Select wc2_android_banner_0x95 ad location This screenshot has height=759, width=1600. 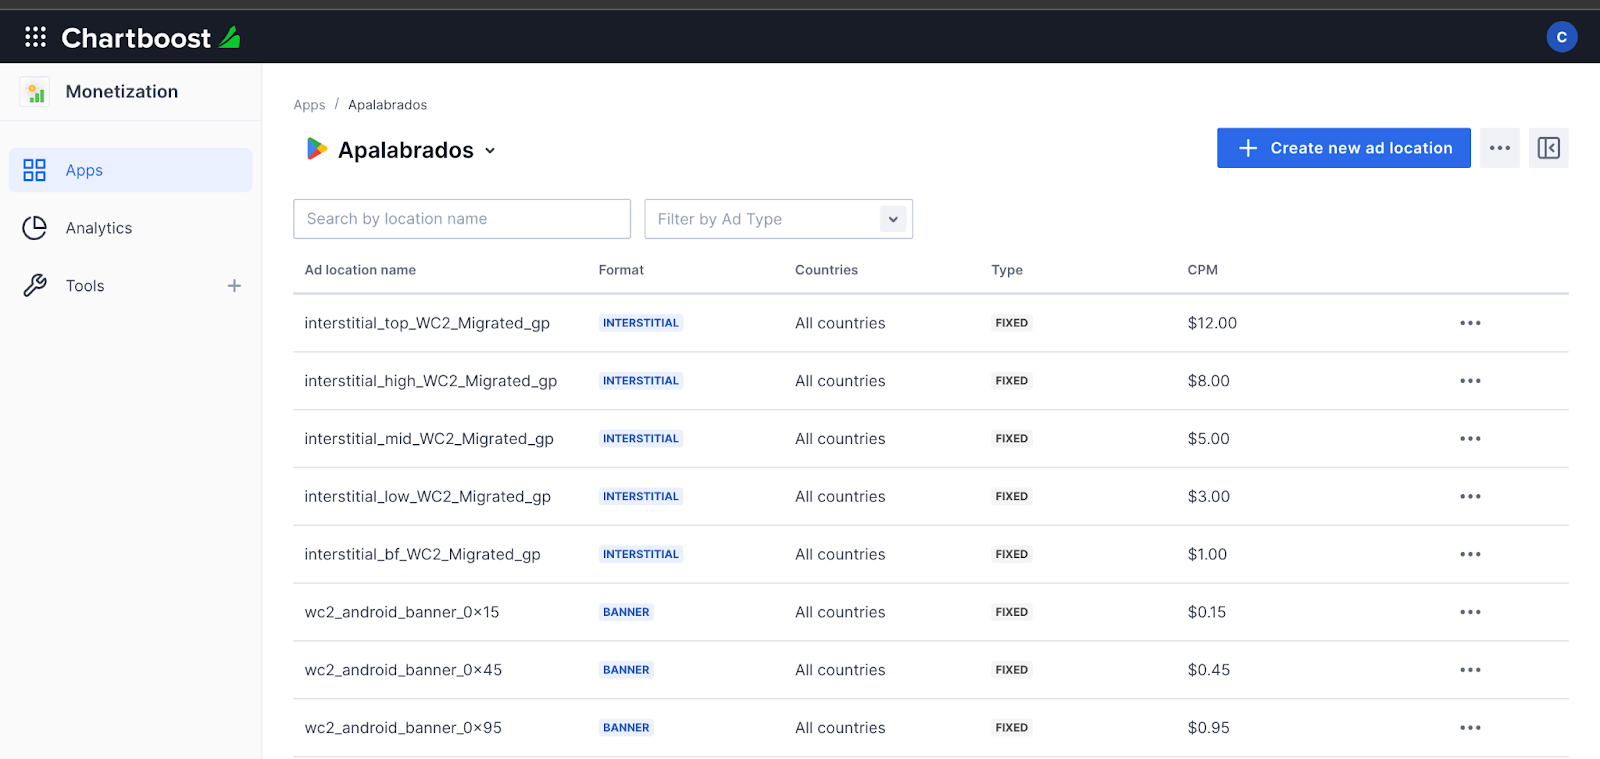pos(403,728)
